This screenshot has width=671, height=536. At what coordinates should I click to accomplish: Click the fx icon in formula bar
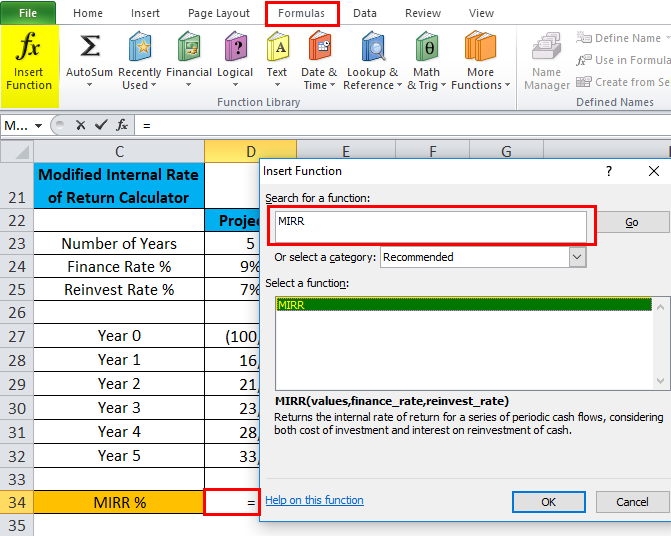[122, 125]
